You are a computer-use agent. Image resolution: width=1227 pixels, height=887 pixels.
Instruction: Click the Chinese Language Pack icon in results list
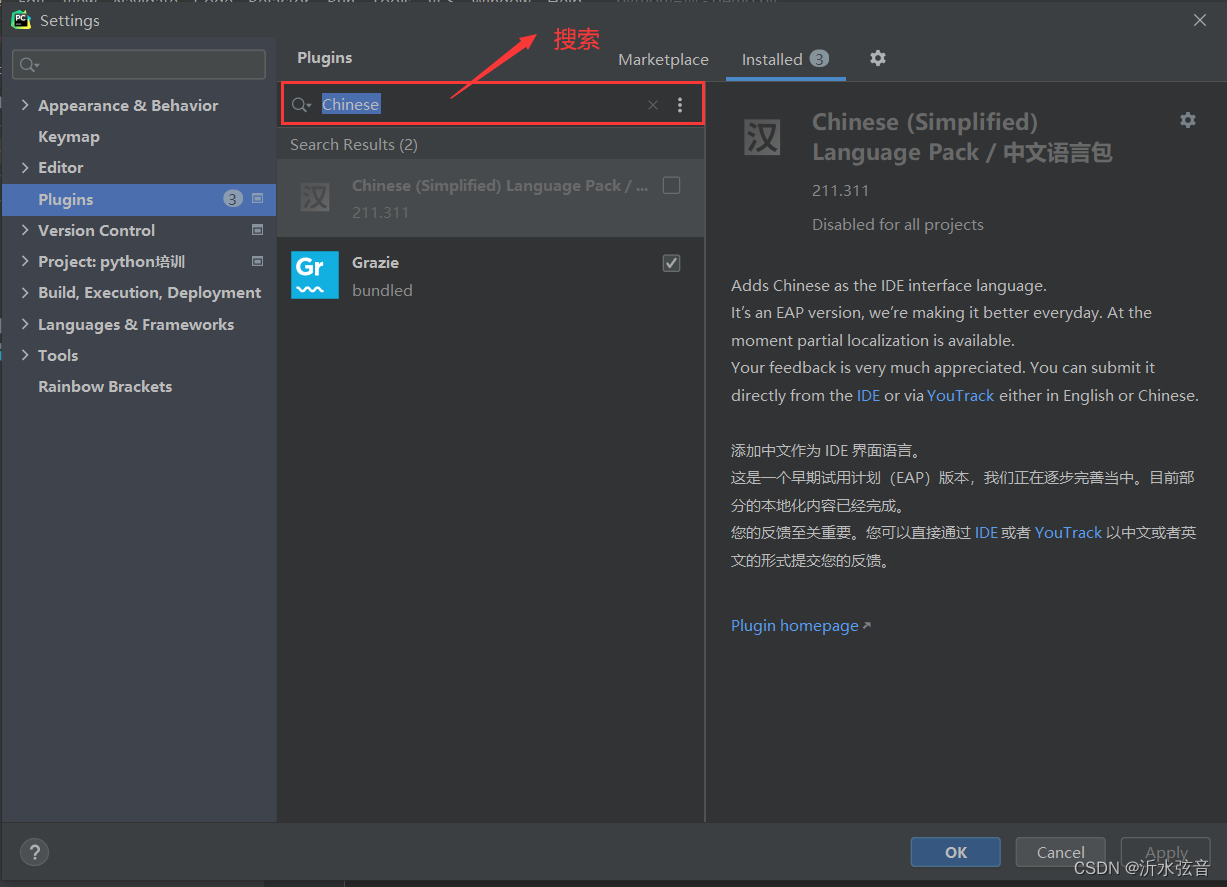click(x=315, y=197)
